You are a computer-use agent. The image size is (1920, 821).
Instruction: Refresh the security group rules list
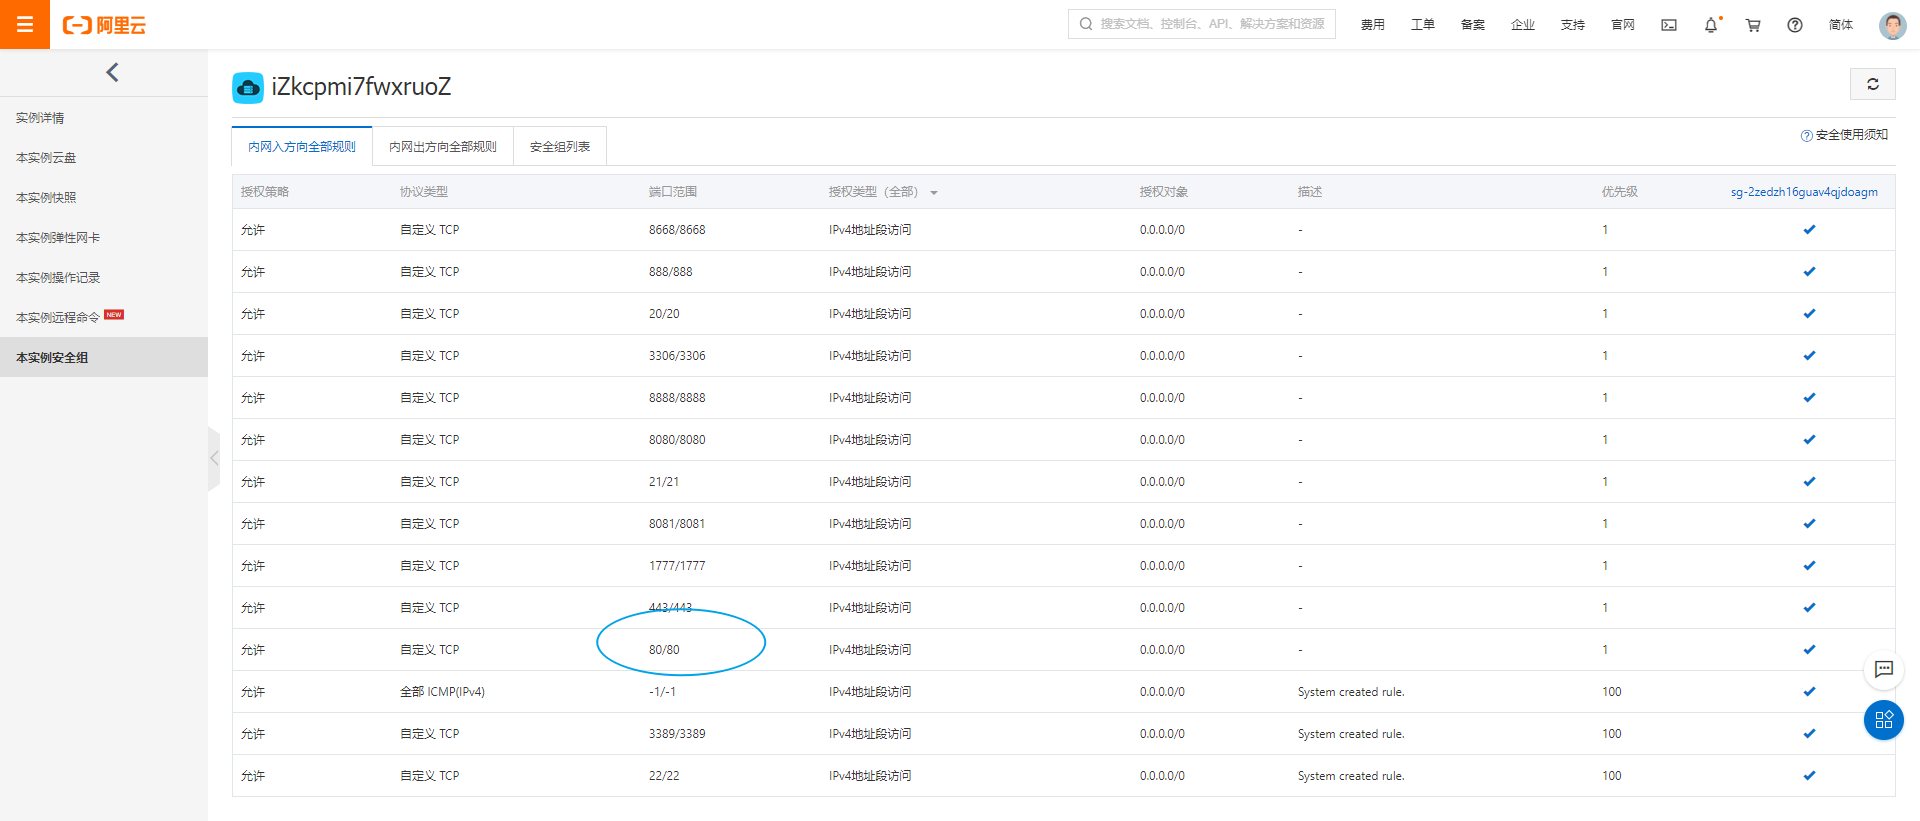point(1872,85)
